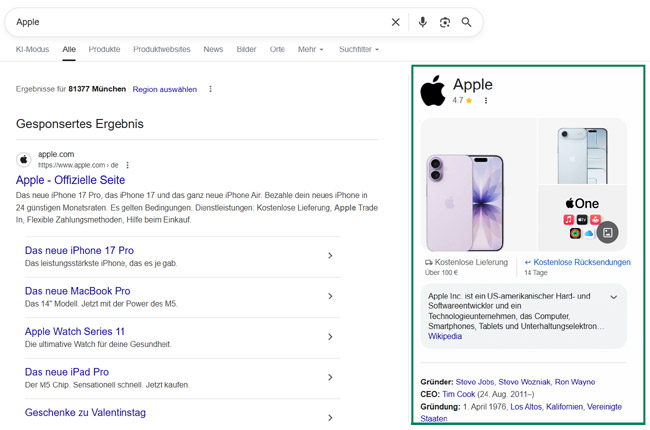Switch to the Bilder tab

tap(246, 49)
